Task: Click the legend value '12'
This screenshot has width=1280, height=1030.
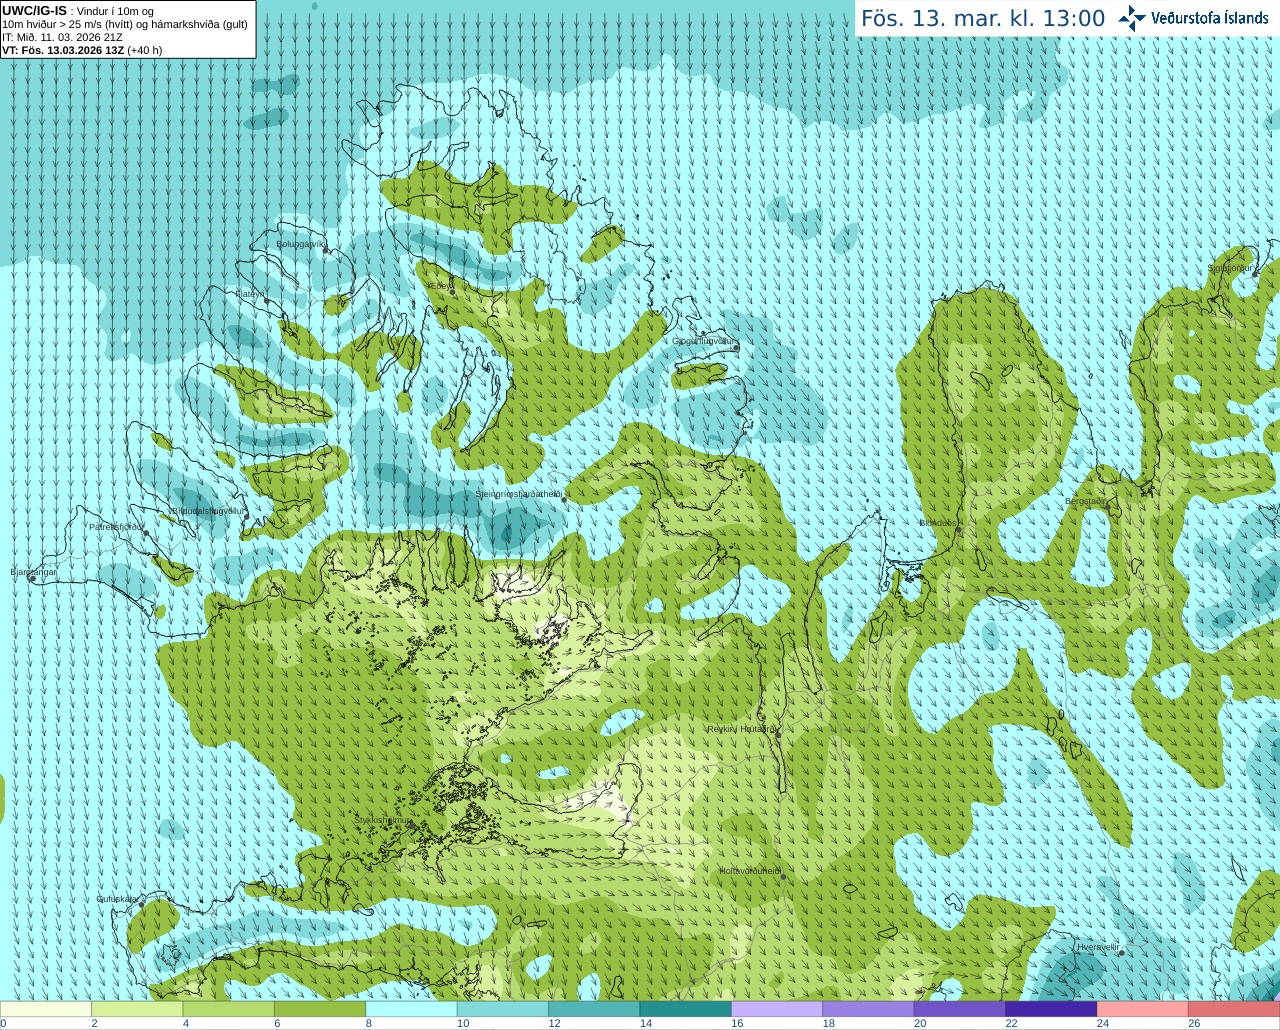Action: pos(554,1024)
